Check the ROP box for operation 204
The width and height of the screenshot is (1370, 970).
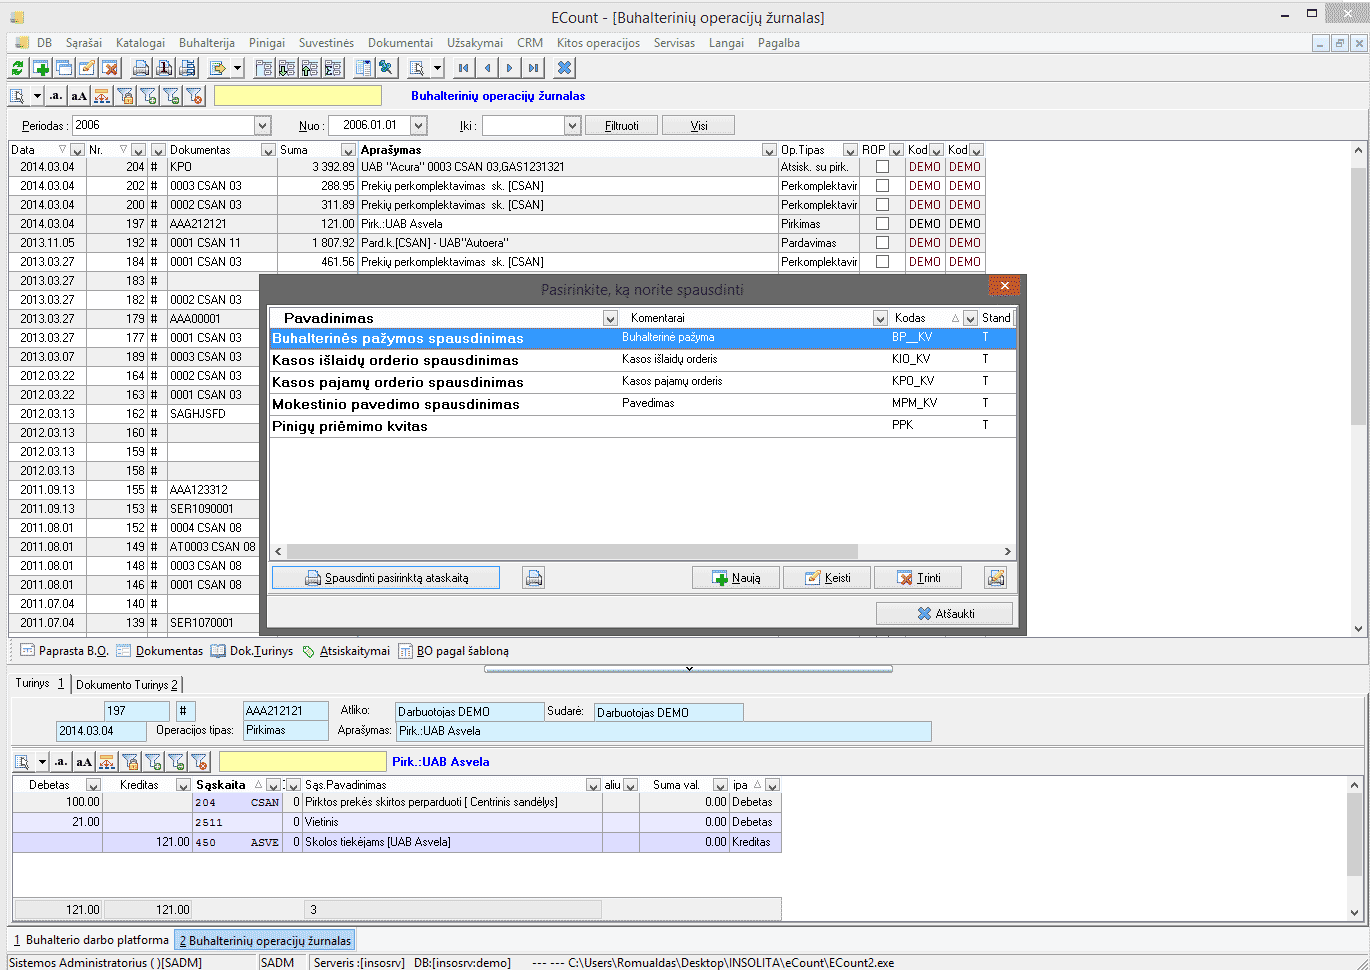(882, 167)
